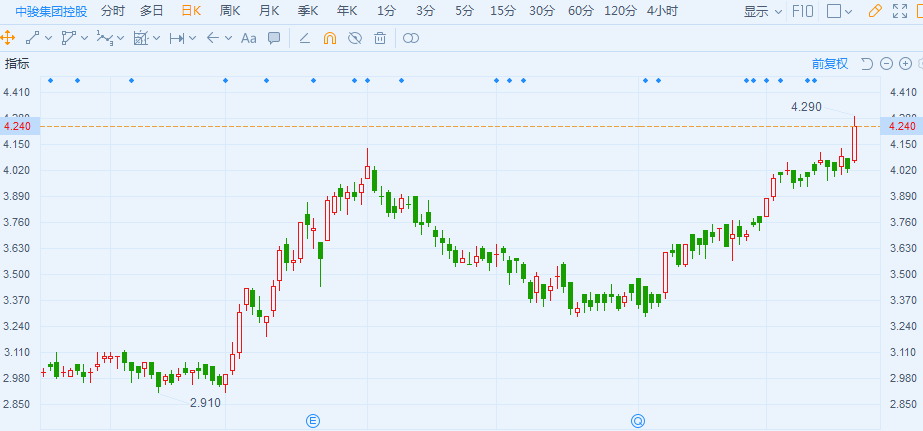
Task: Expand wave tool options arrow
Action: tap(121, 38)
